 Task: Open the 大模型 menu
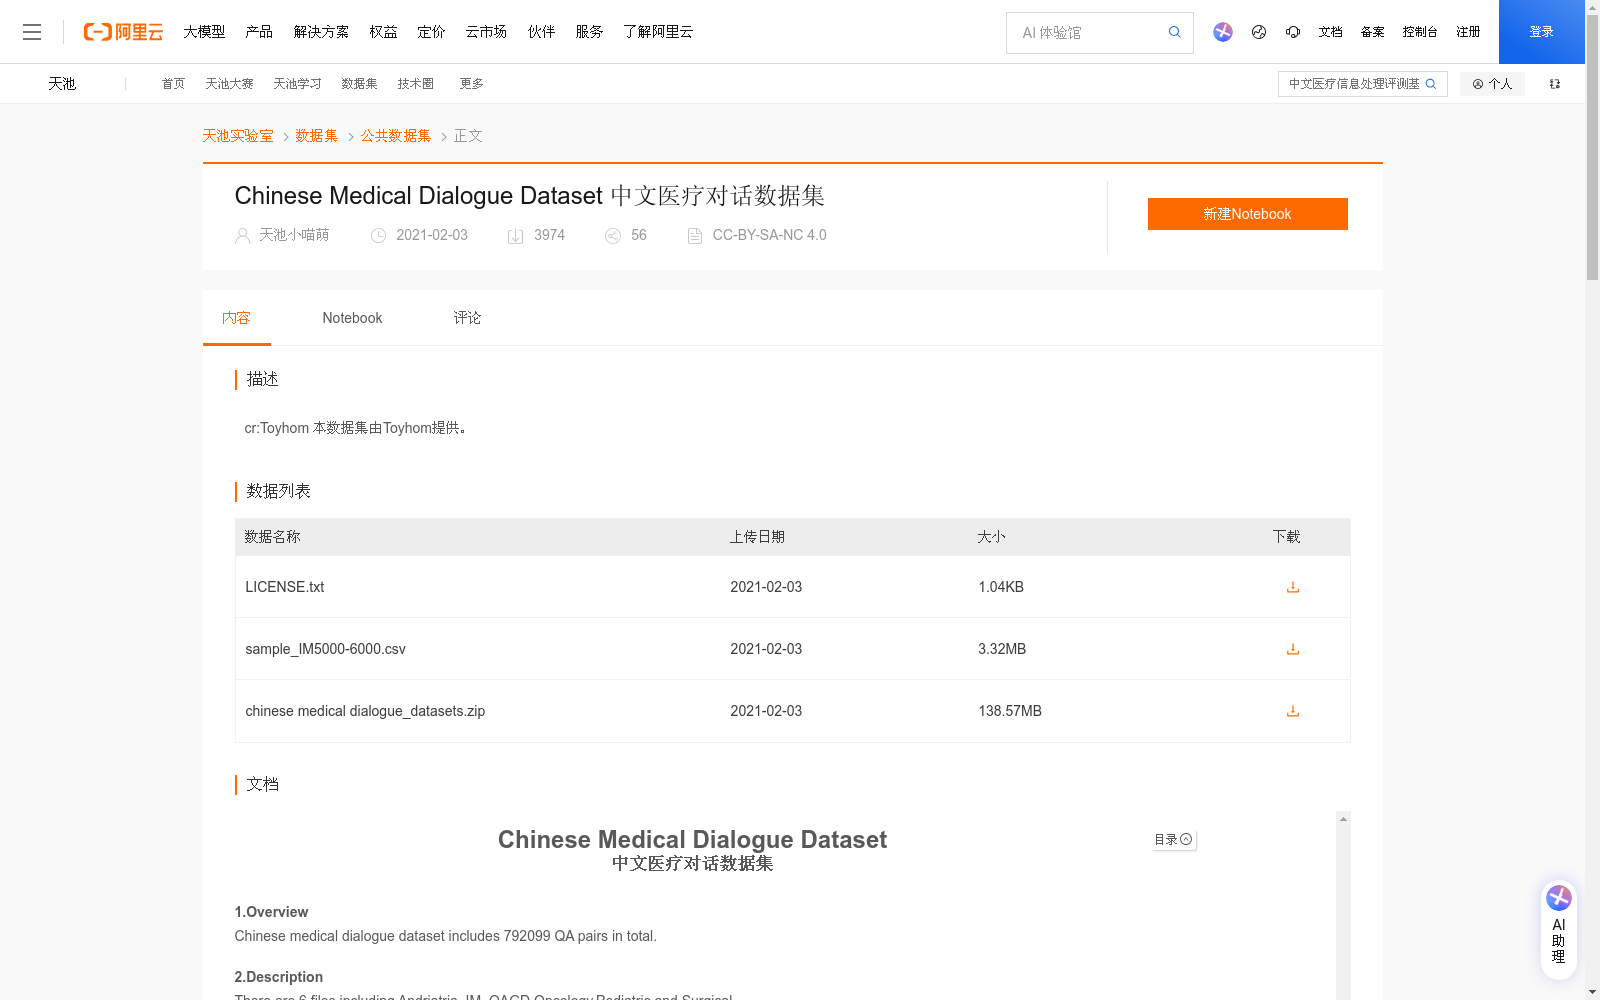pyautogui.click(x=204, y=32)
